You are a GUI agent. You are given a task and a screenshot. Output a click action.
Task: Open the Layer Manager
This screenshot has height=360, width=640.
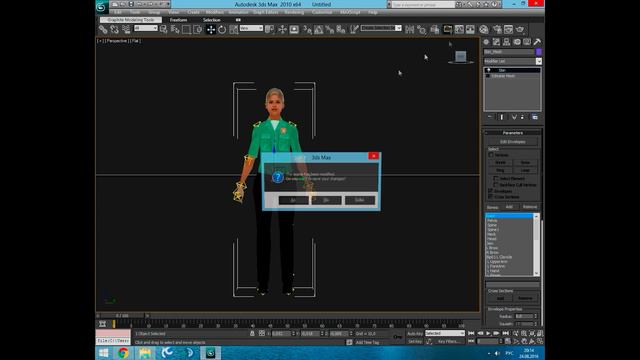(x=435, y=29)
